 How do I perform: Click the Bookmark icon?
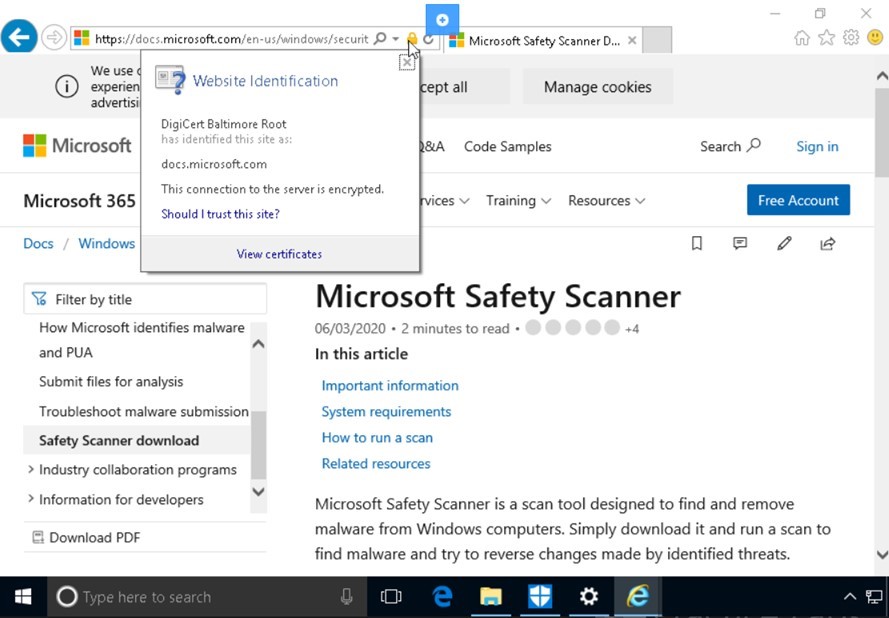coord(697,243)
